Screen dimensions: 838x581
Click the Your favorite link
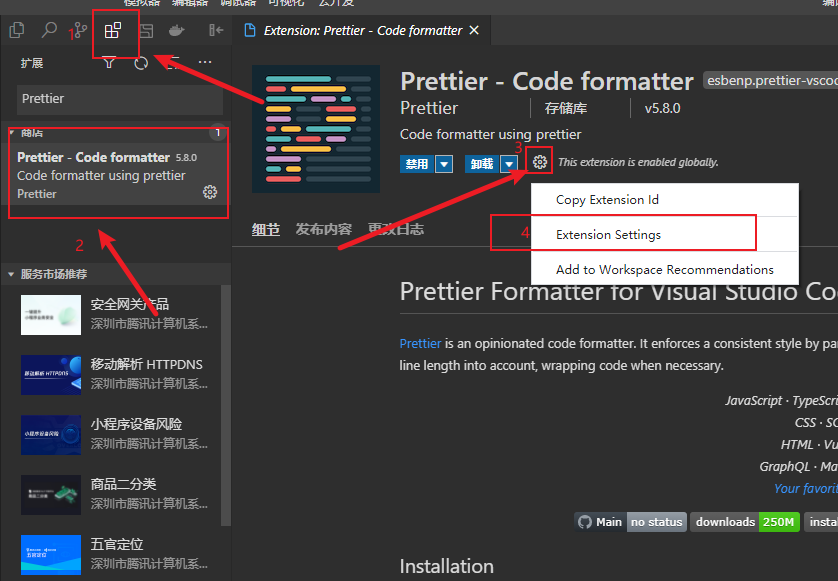click(x=805, y=488)
